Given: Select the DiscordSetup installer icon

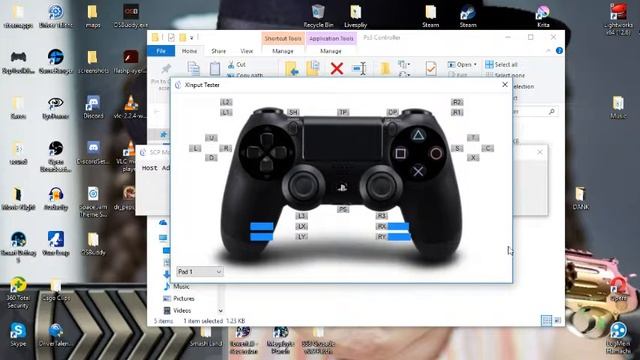Looking at the screenshot, I should tap(93, 153).
